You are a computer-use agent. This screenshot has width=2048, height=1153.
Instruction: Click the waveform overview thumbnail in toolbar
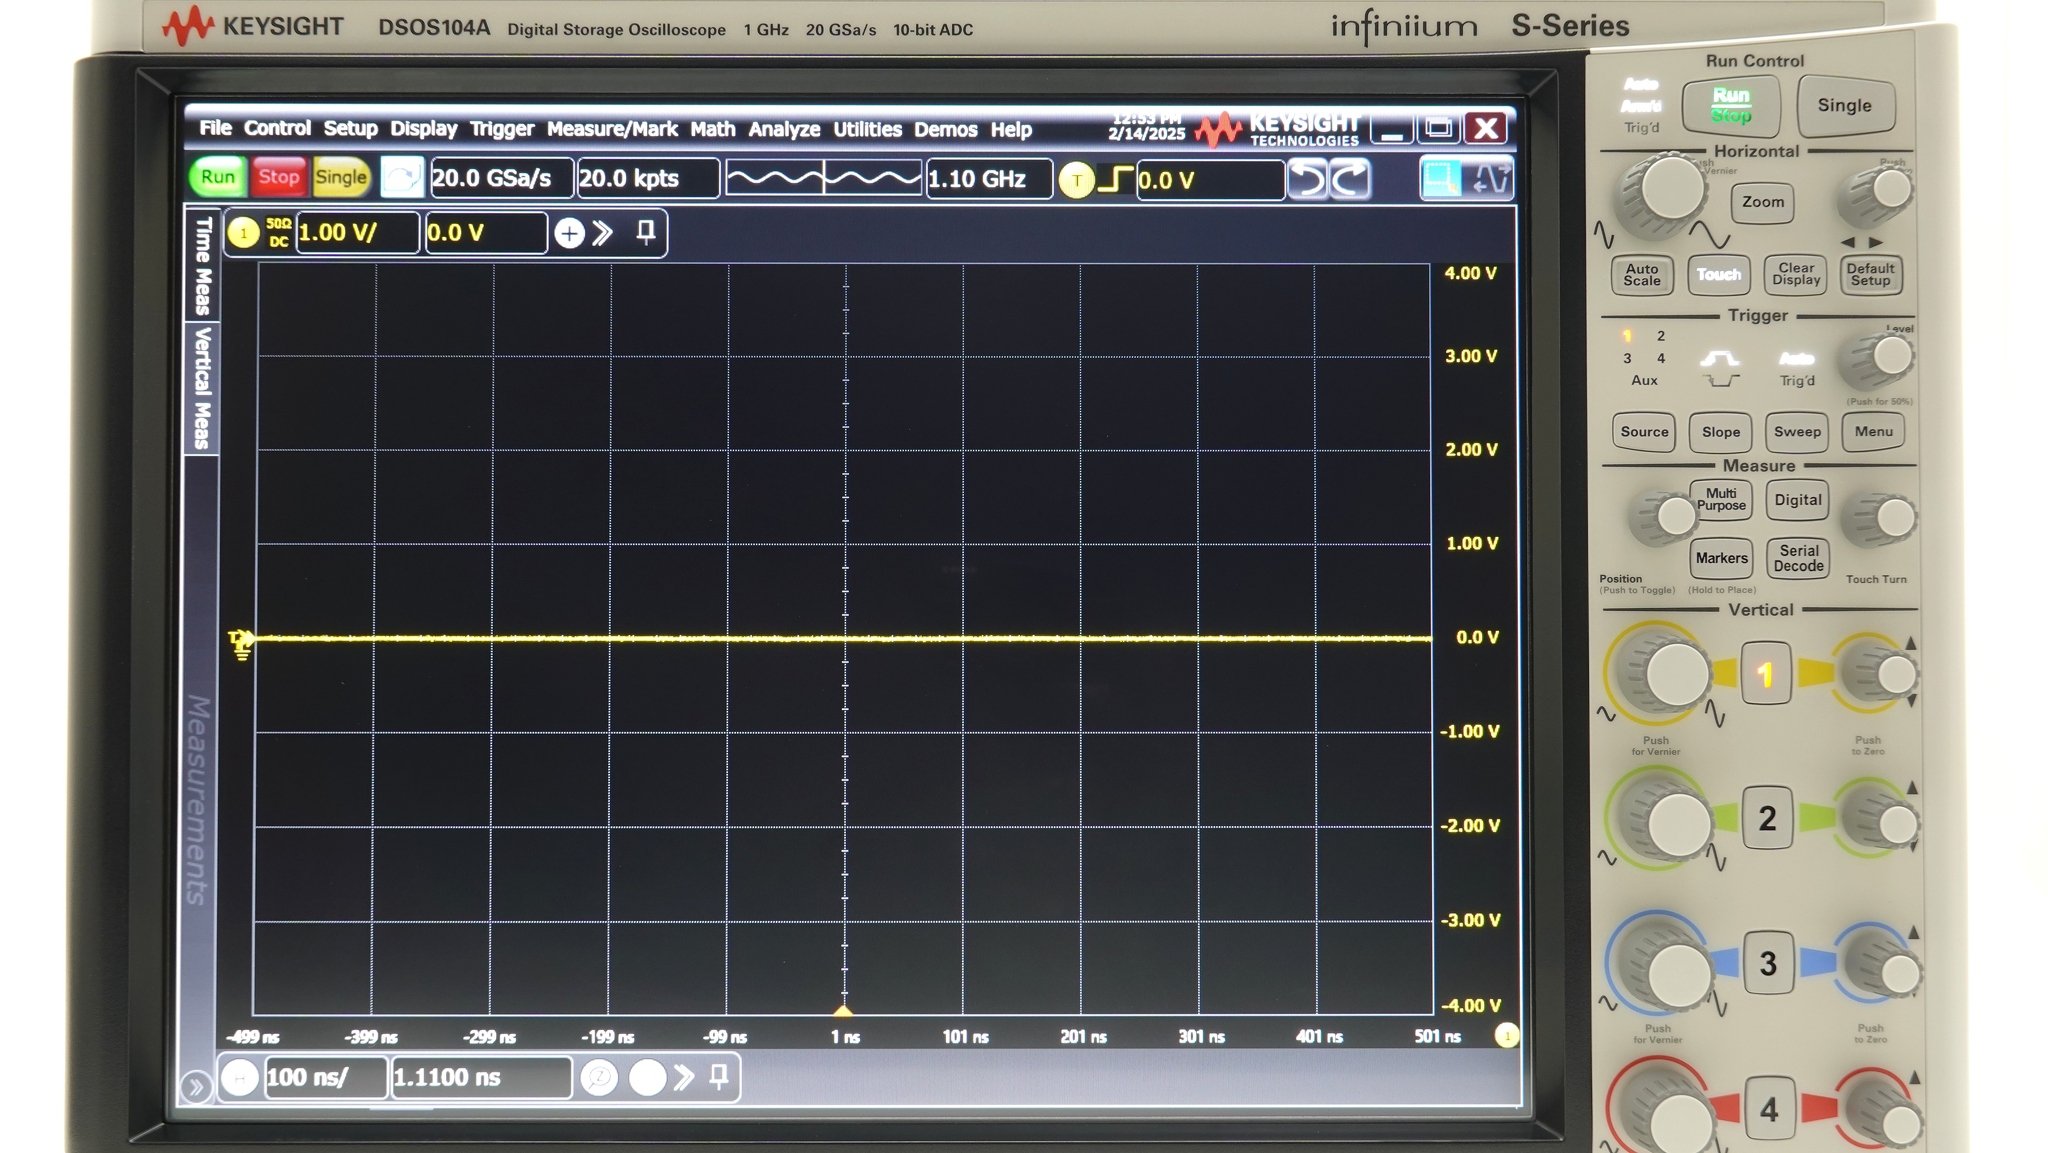[823, 179]
